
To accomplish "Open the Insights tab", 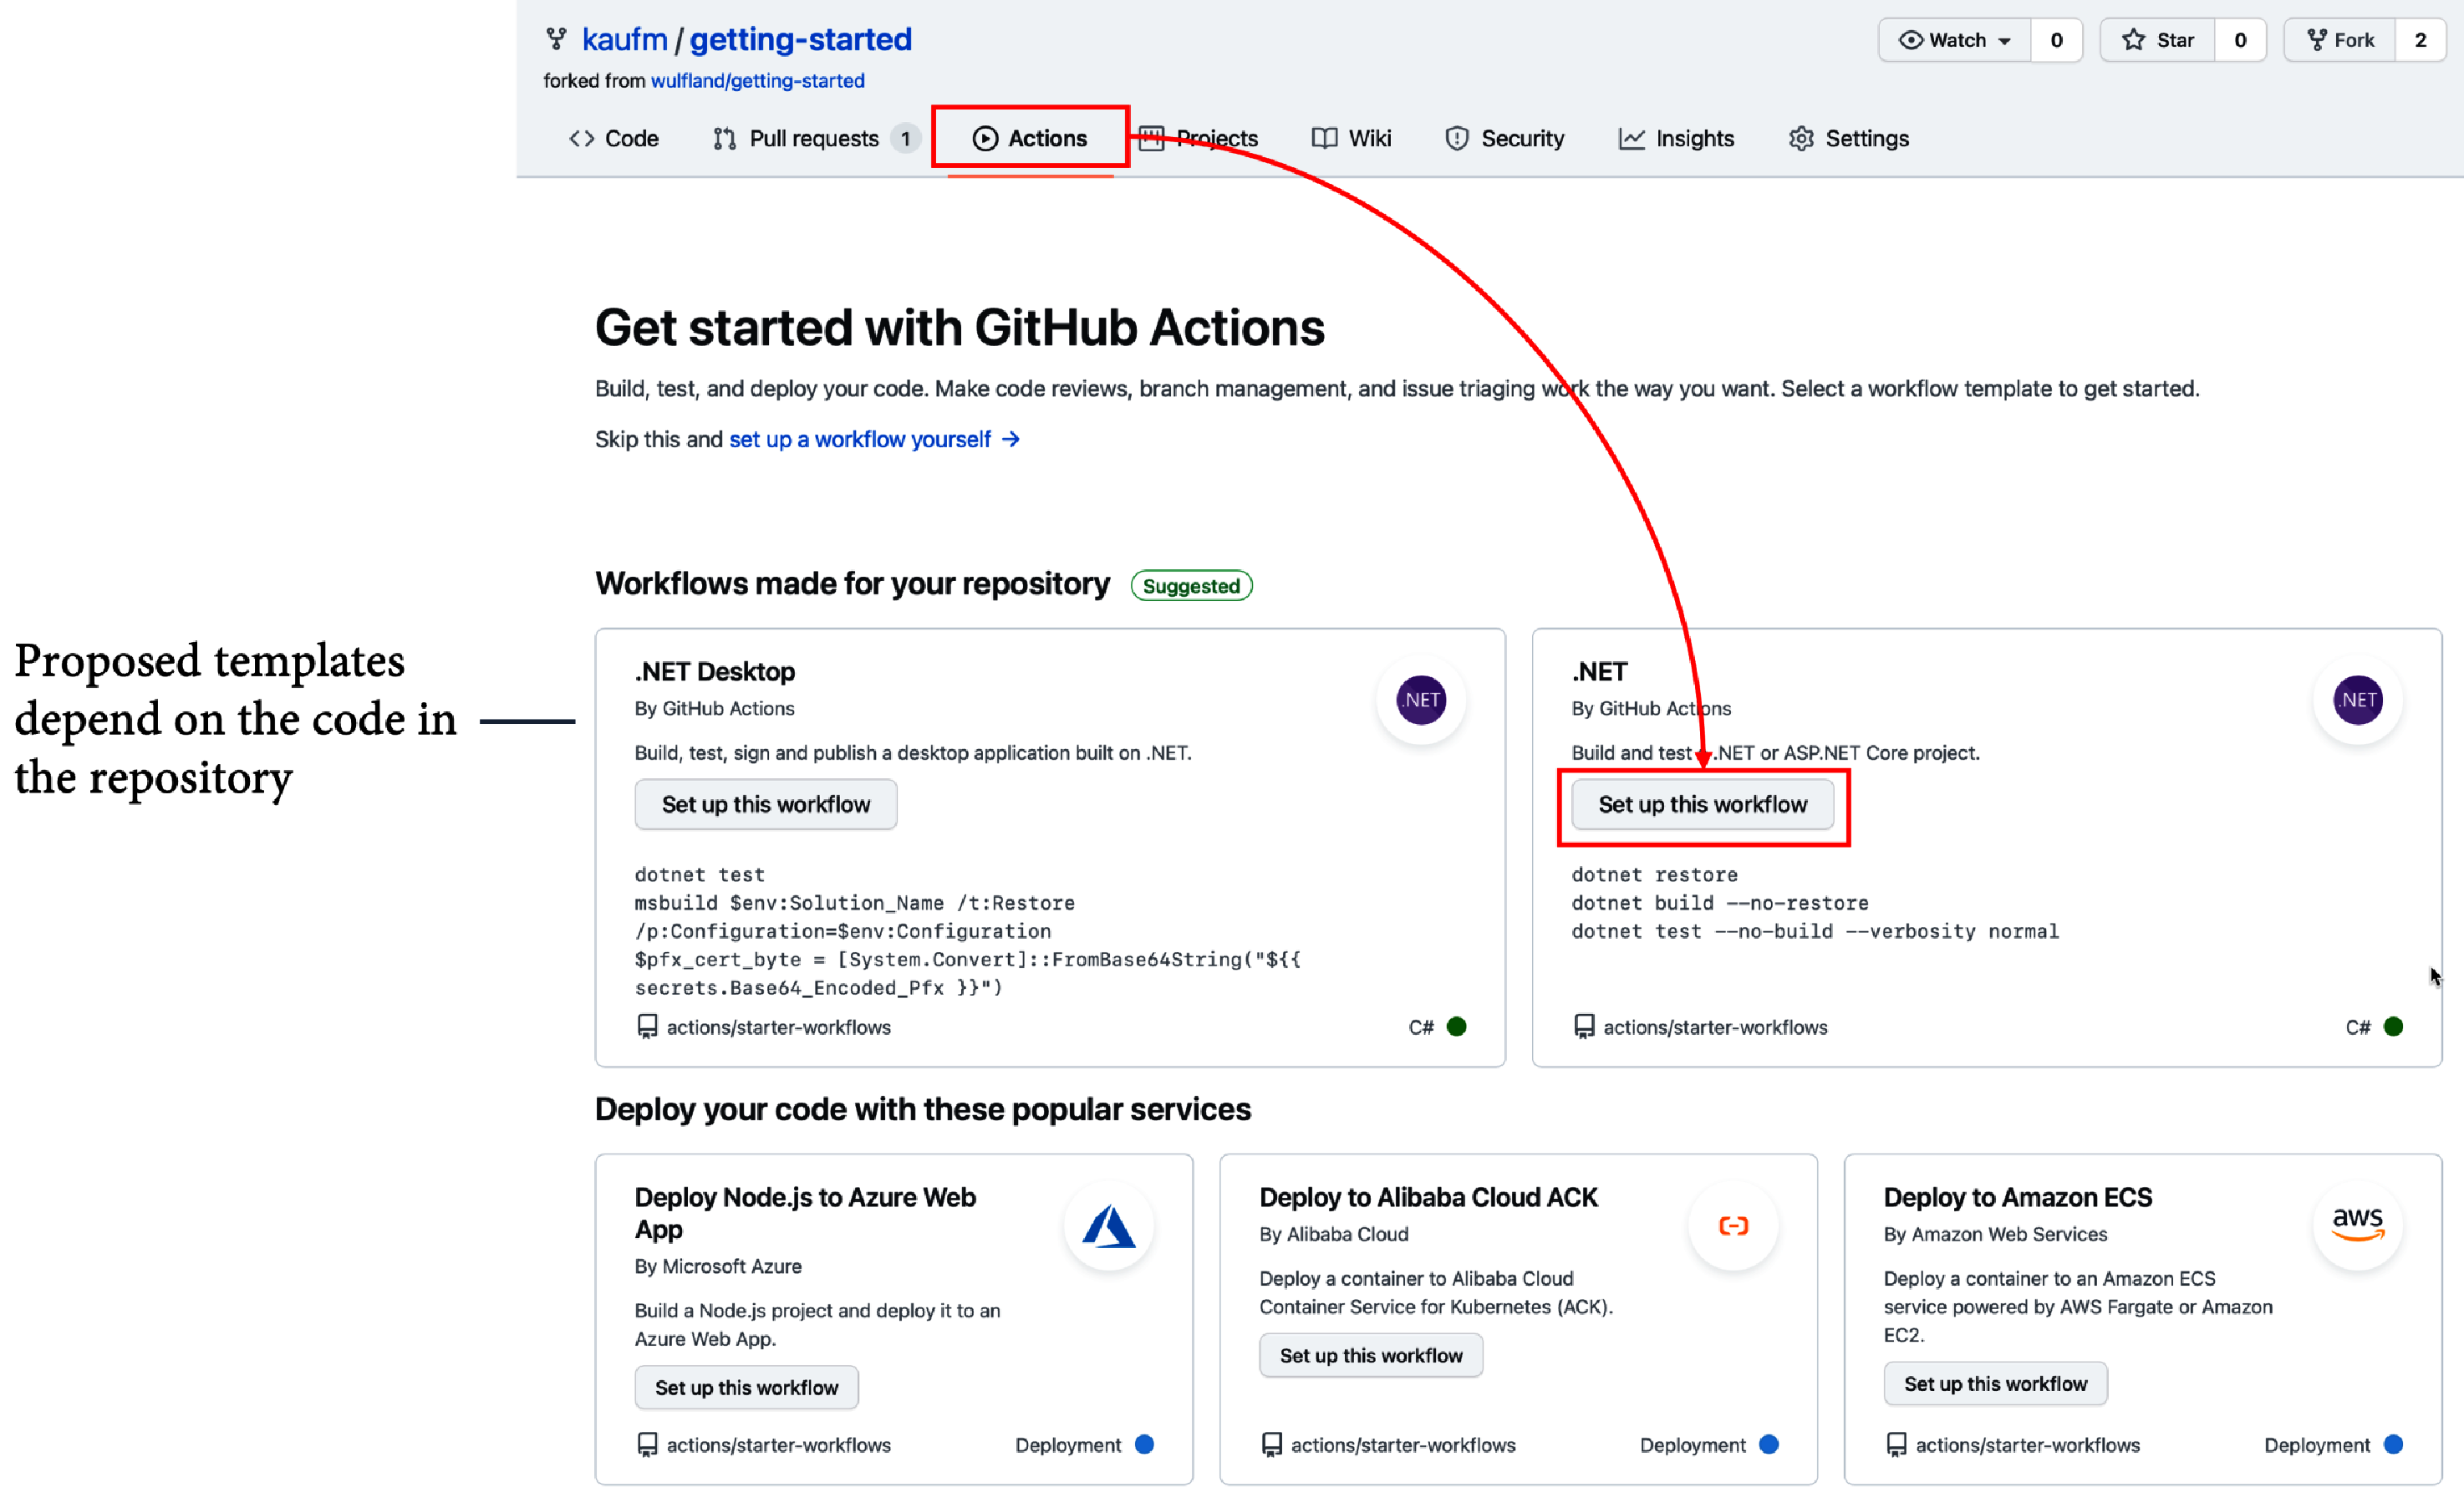I will coord(1676,138).
